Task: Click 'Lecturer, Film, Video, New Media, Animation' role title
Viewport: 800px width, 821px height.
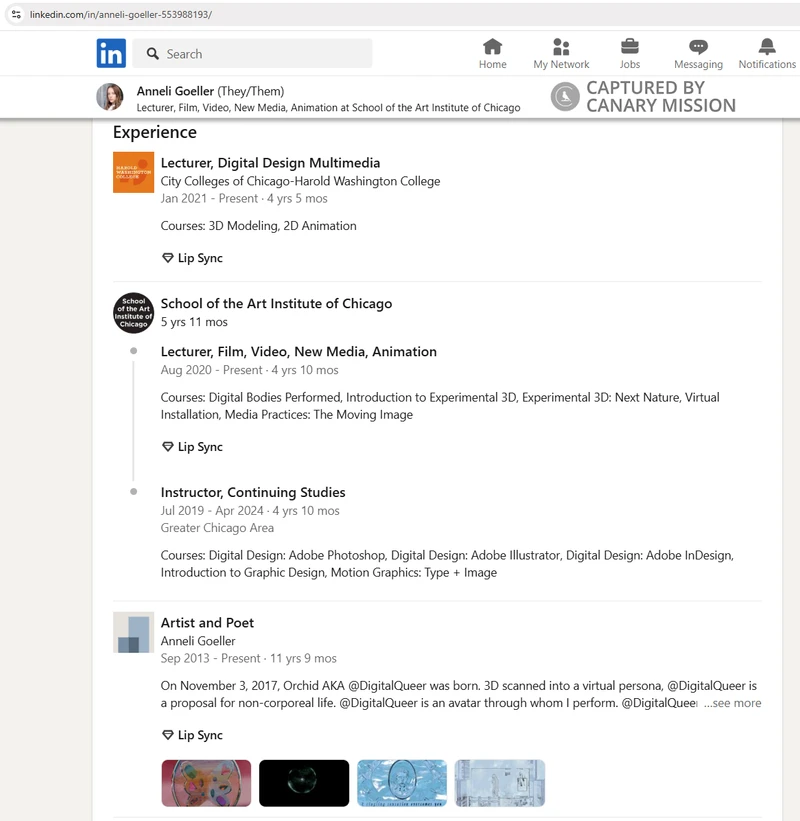Action: click(x=298, y=351)
